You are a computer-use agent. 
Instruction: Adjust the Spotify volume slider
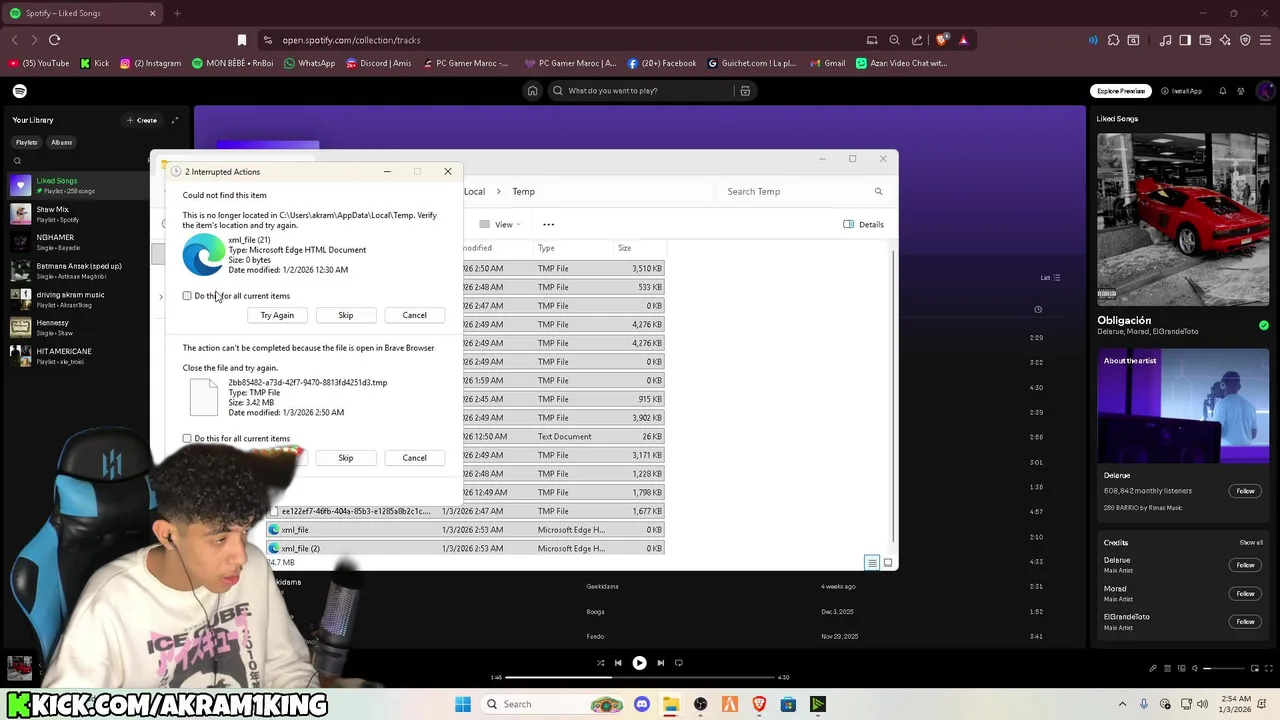[x=1224, y=668]
